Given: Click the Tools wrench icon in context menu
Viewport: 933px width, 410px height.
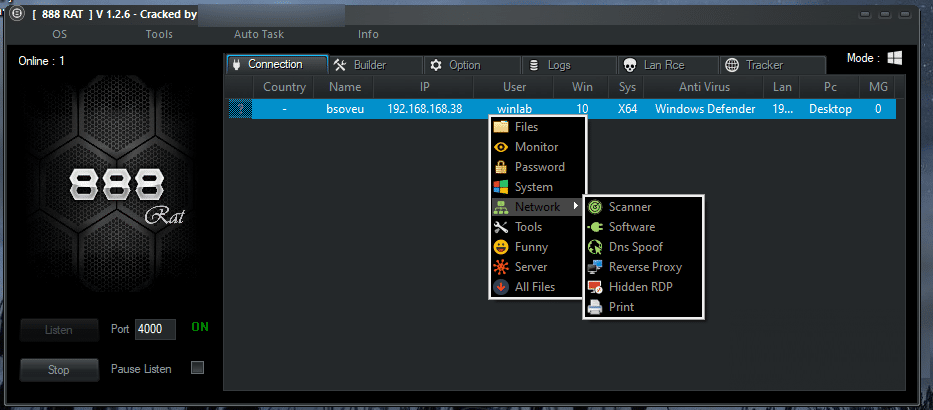Looking at the screenshot, I should pos(501,227).
